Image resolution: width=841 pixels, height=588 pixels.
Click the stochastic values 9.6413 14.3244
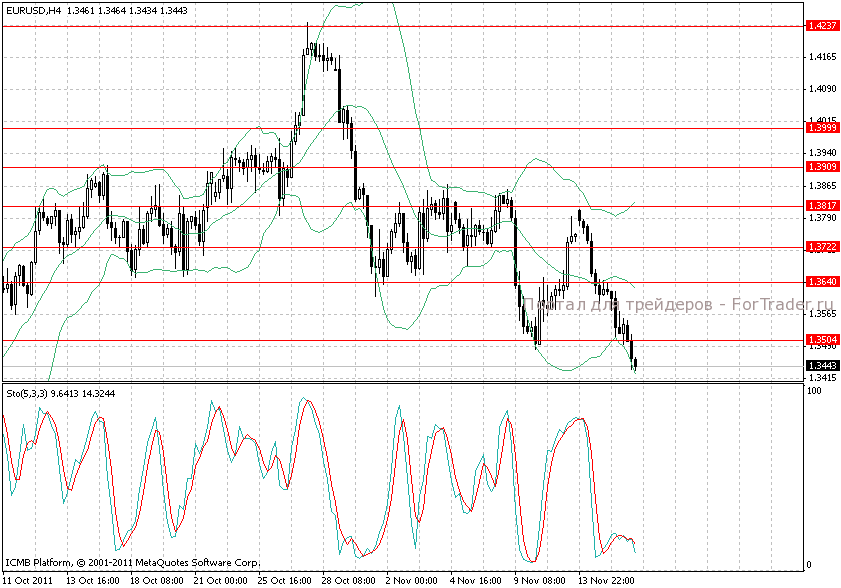pyautogui.click(x=83, y=394)
